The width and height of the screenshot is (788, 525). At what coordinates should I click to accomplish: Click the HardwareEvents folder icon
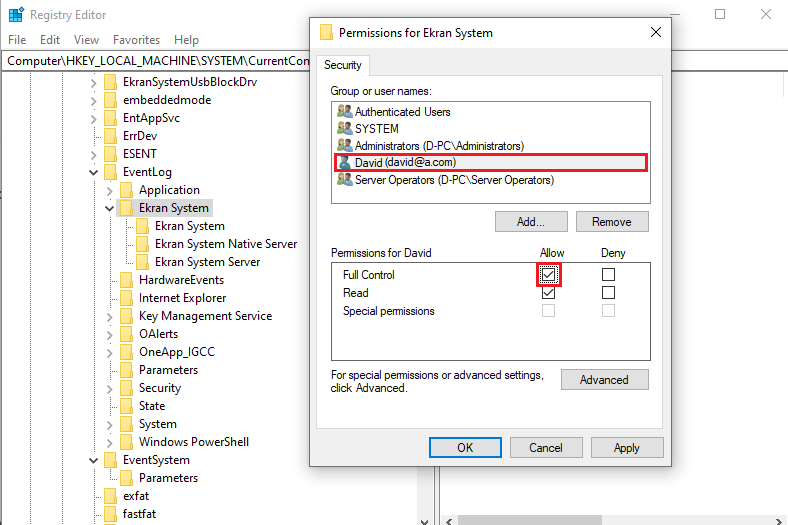tap(126, 280)
